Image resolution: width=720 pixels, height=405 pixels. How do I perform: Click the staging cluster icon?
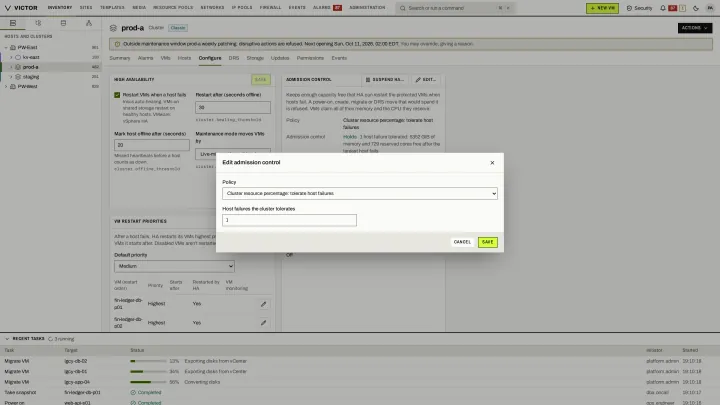point(18,77)
